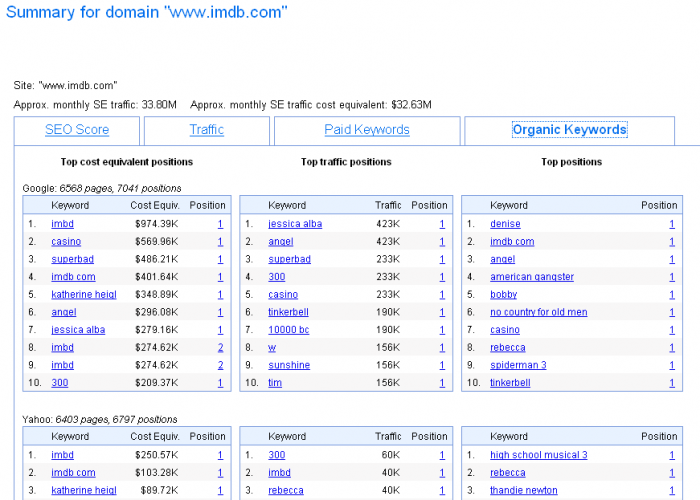Click the 'w' keyword link

[x=272, y=347]
